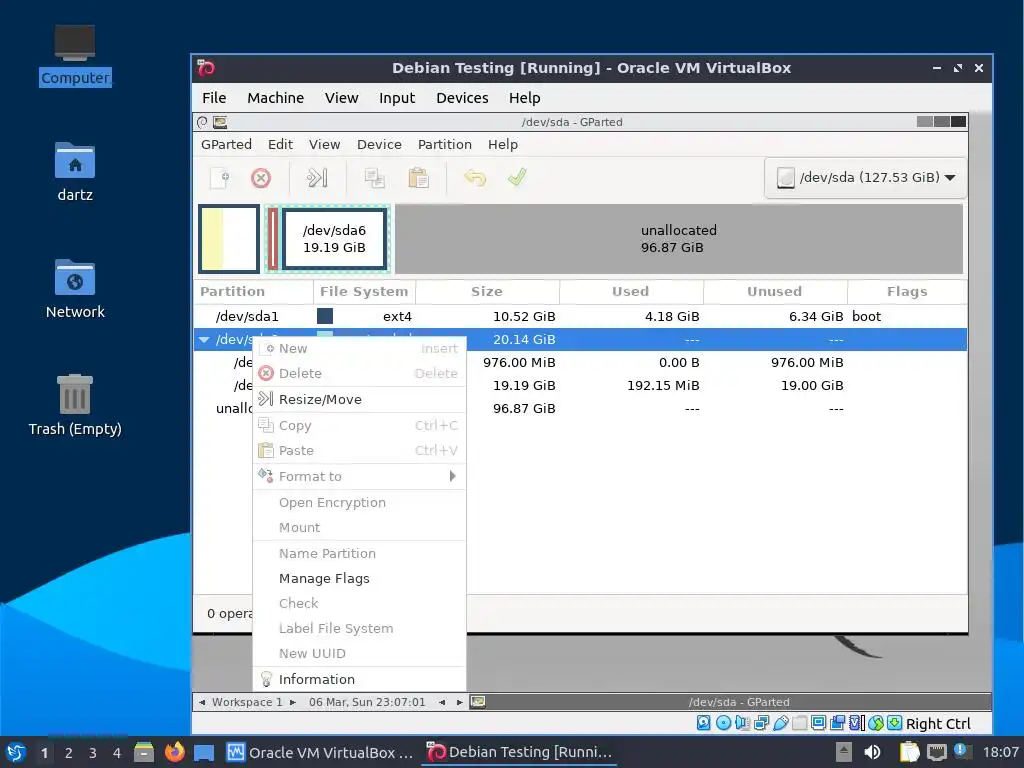This screenshot has height=768, width=1024.
Task: Click the volume icon in system tray
Action: pos(872,752)
